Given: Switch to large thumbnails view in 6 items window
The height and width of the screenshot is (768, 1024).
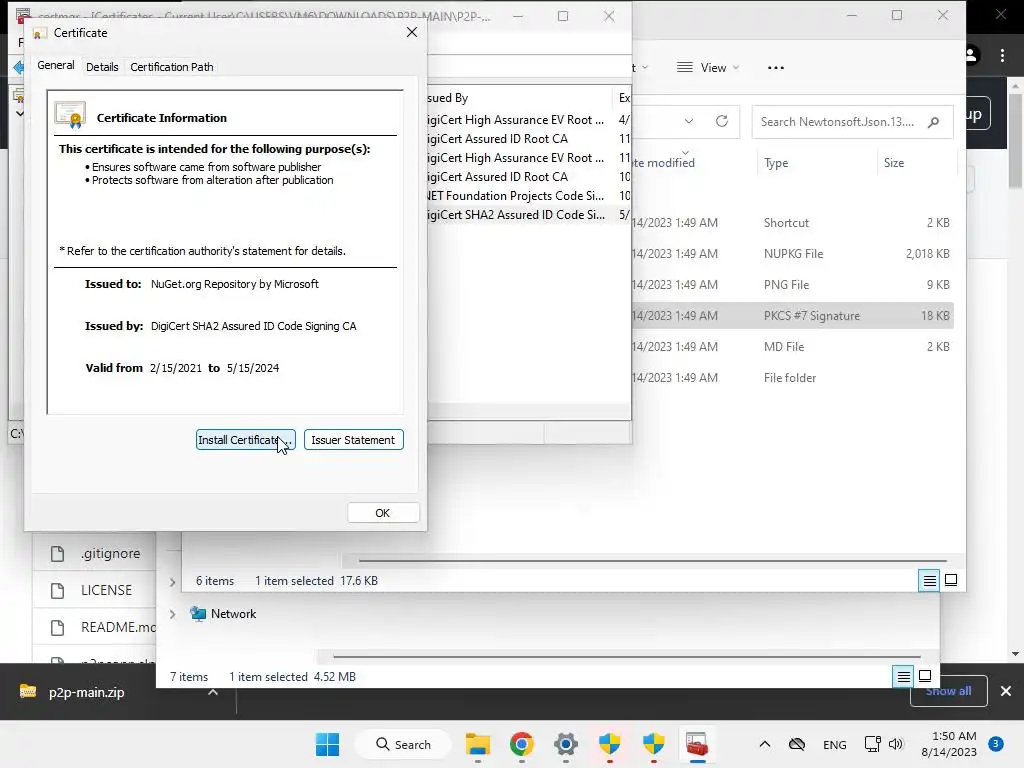Looking at the screenshot, I should (x=951, y=580).
